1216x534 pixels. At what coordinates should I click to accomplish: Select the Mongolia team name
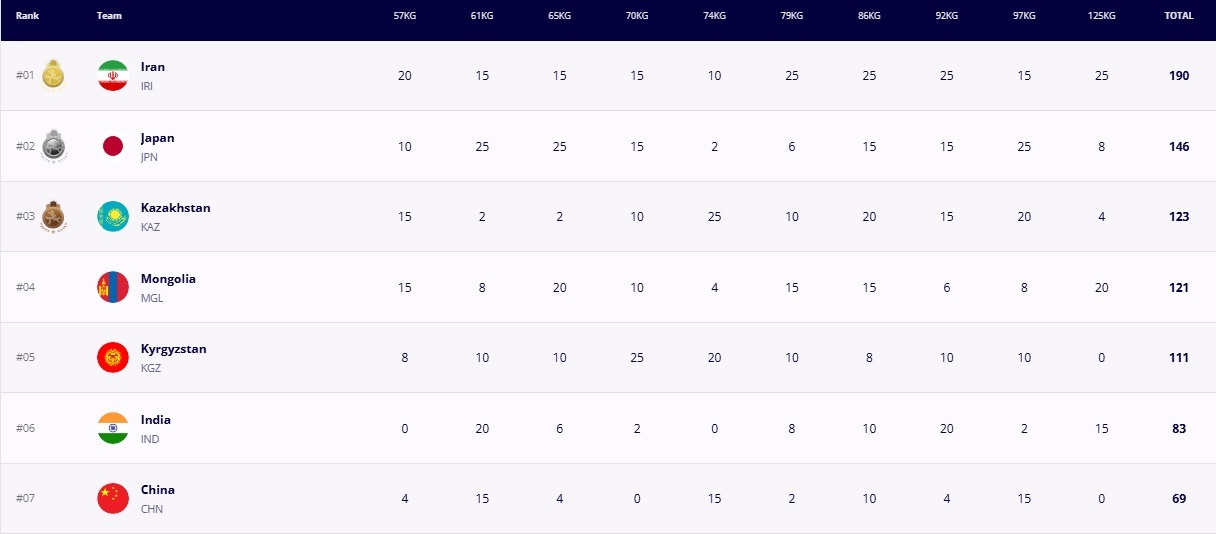pos(168,279)
